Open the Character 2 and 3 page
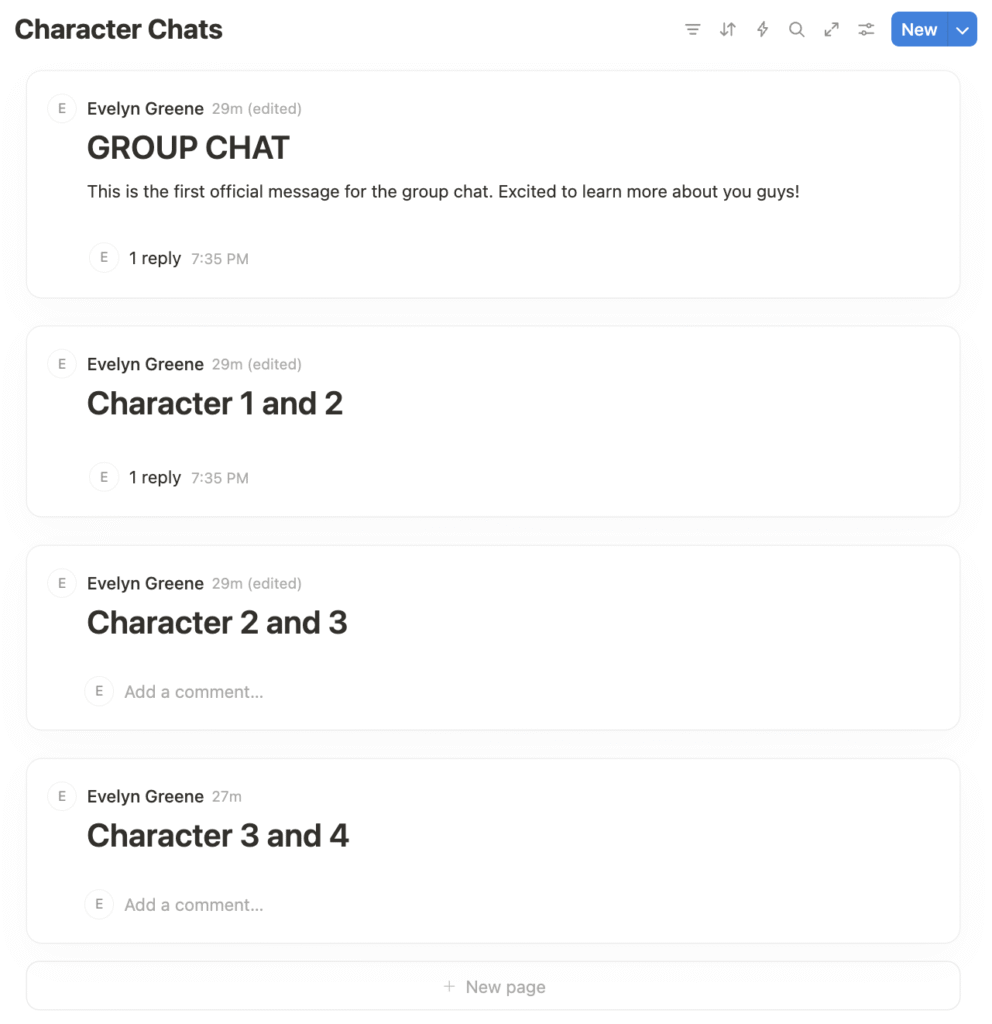 217,622
